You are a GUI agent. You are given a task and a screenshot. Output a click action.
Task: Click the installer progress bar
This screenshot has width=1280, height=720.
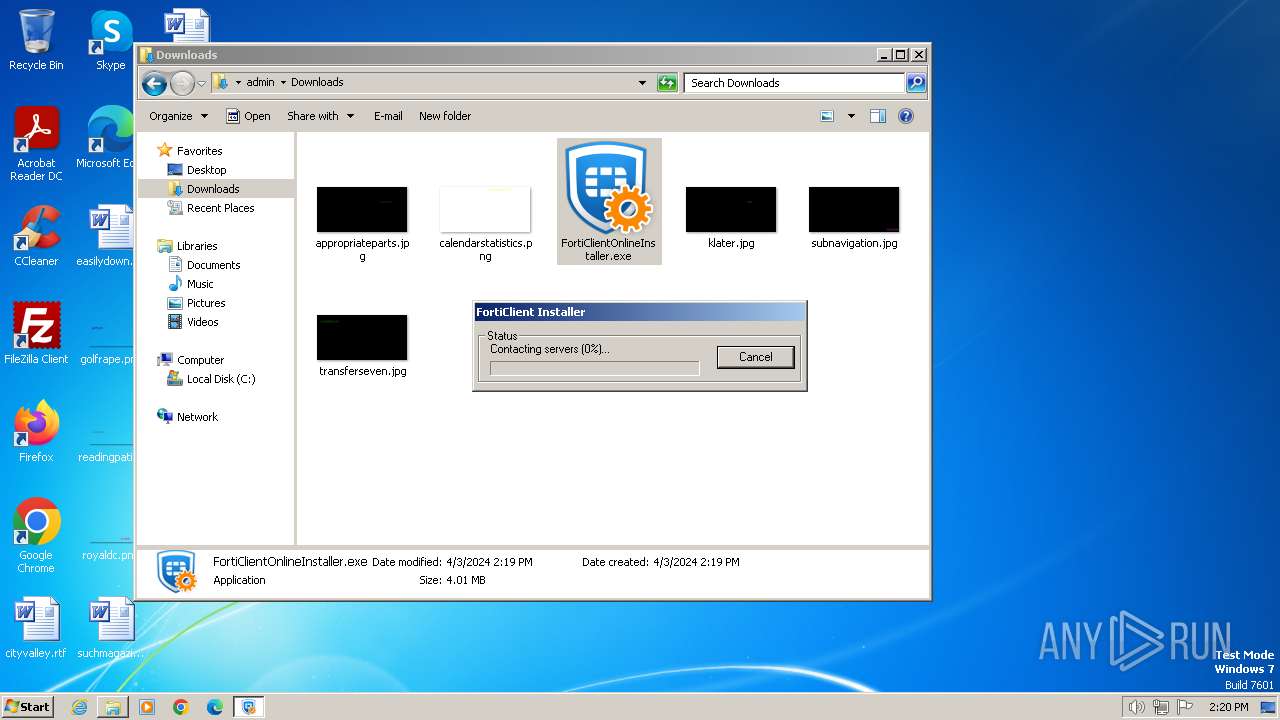(x=594, y=369)
